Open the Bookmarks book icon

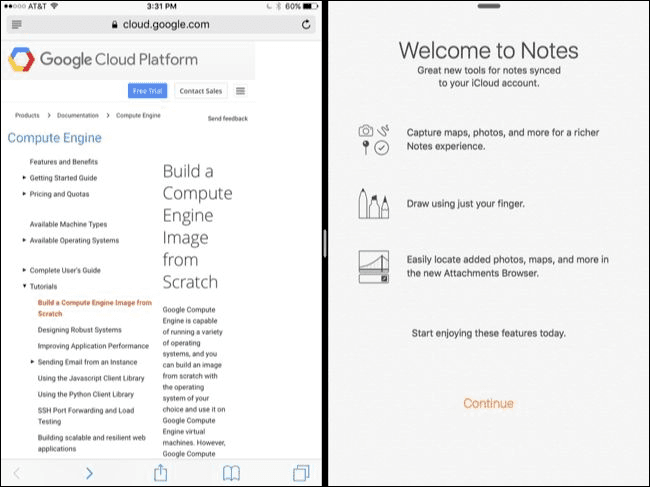(x=231, y=473)
